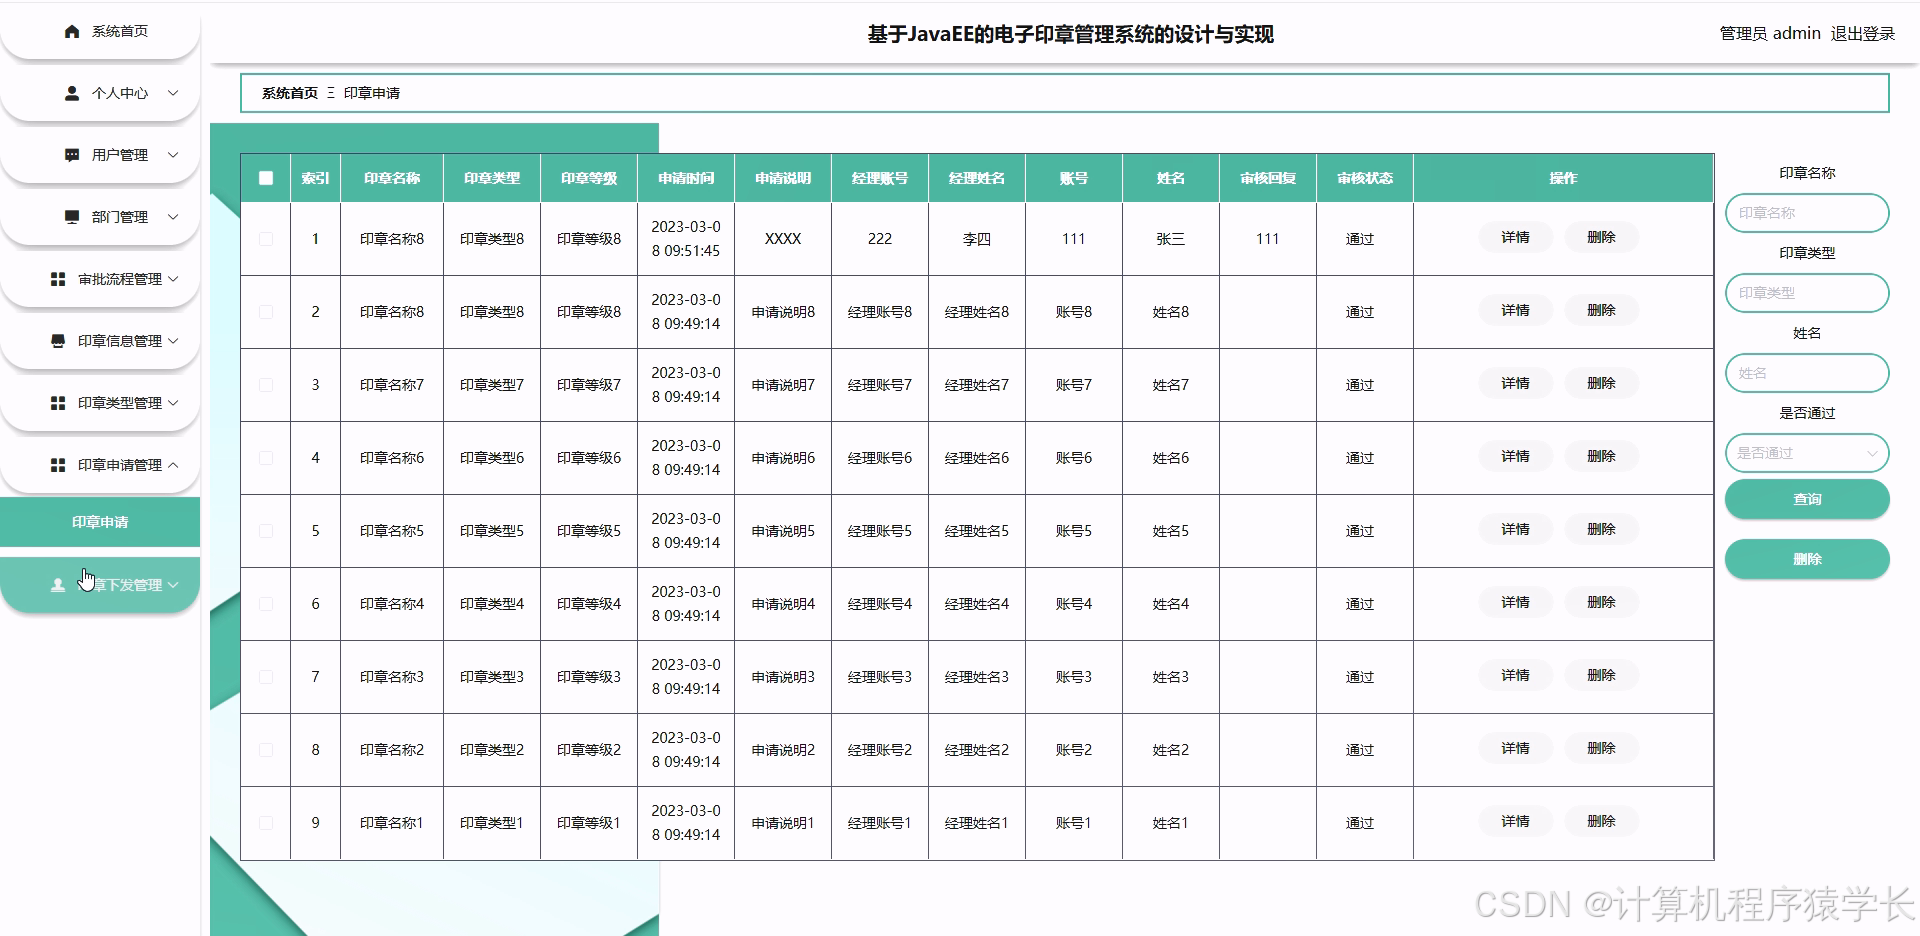Viewport: 1920px width, 936px height.
Task: Toggle the select-all checkbox in table header
Action: click(265, 178)
